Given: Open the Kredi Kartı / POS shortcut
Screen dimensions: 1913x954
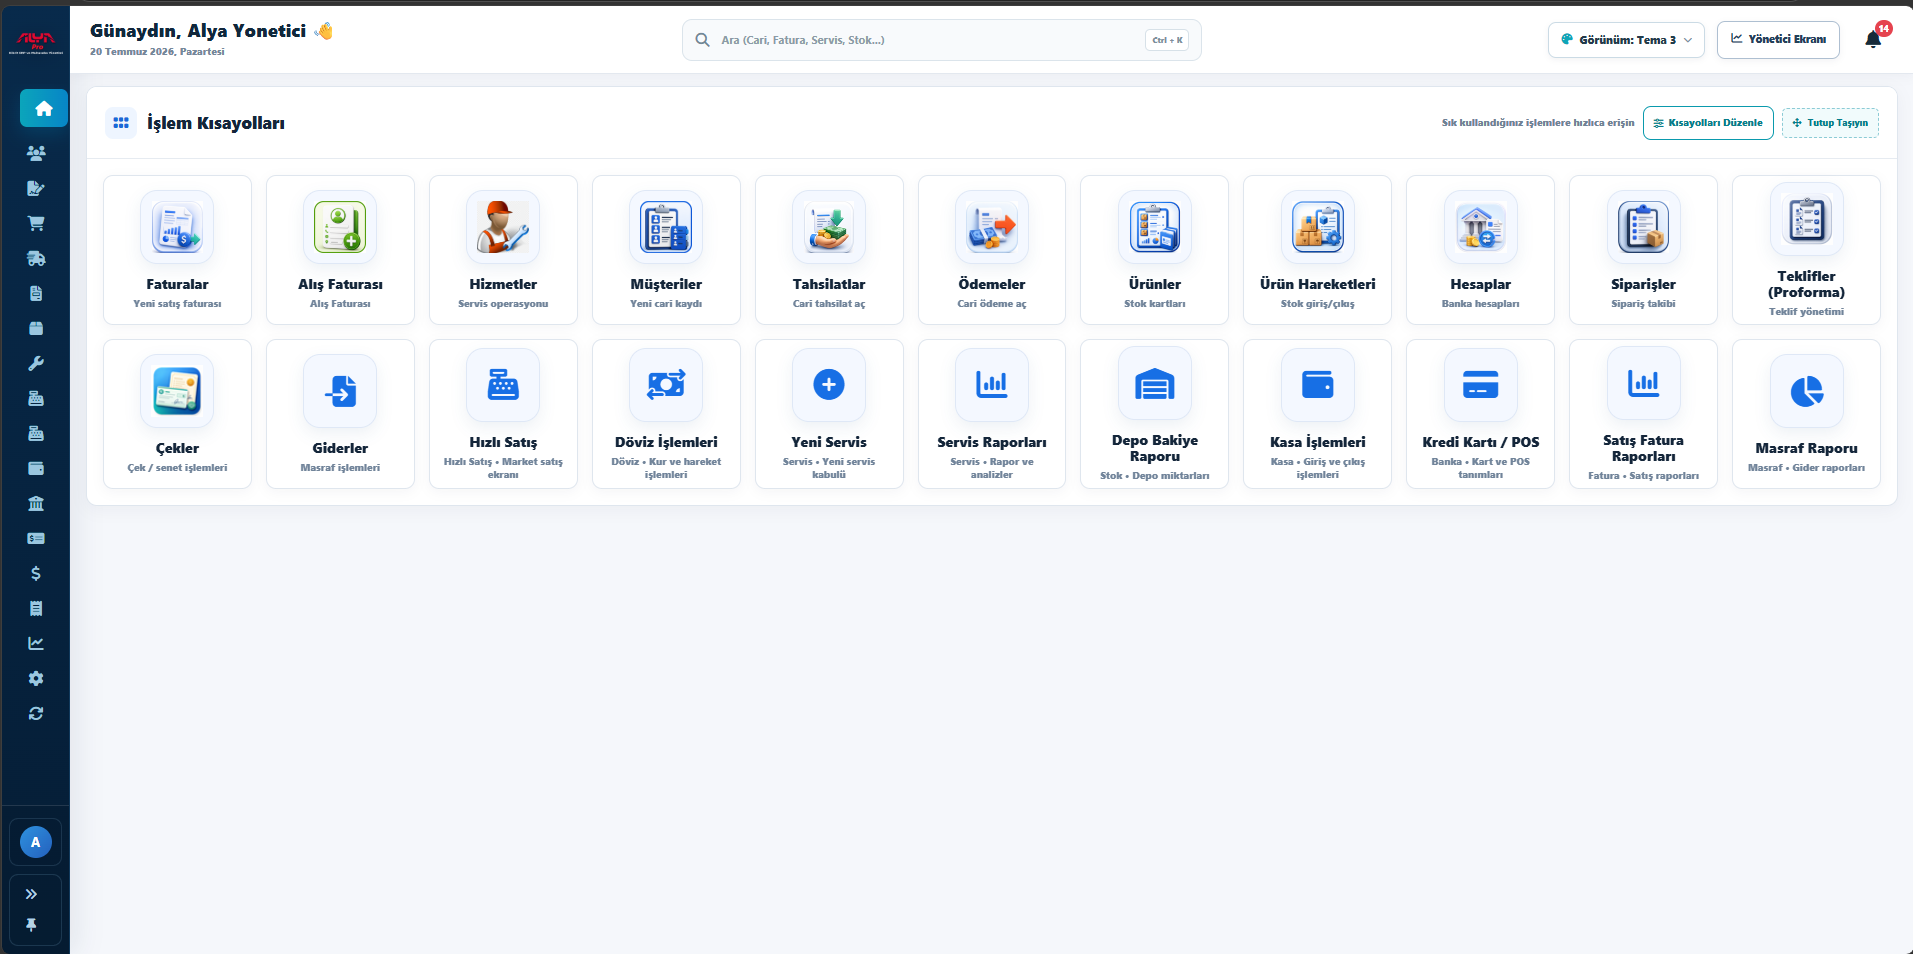Looking at the screenshot, I should 1481,414.
